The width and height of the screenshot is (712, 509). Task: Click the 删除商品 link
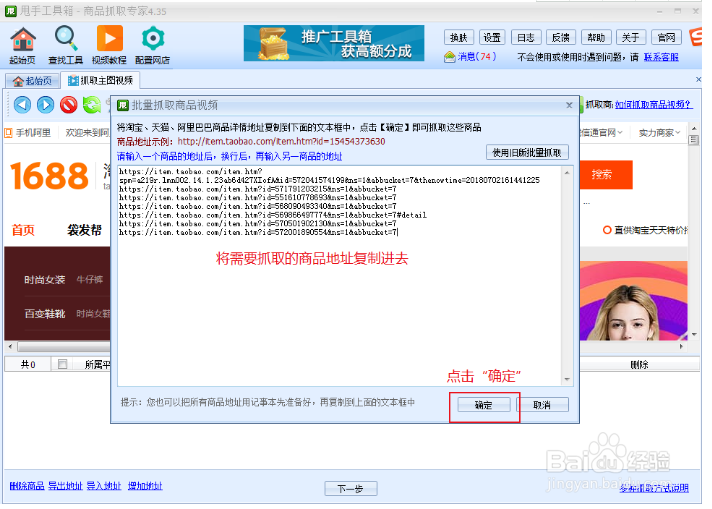tap(27, 486)
